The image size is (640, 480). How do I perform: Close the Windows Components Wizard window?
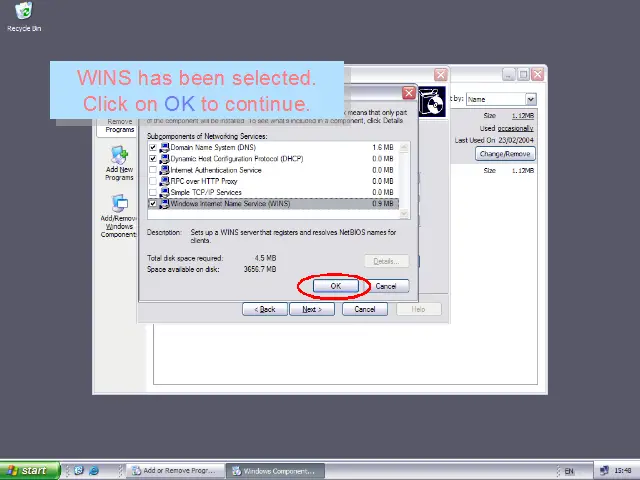click(x=440, y=75)
